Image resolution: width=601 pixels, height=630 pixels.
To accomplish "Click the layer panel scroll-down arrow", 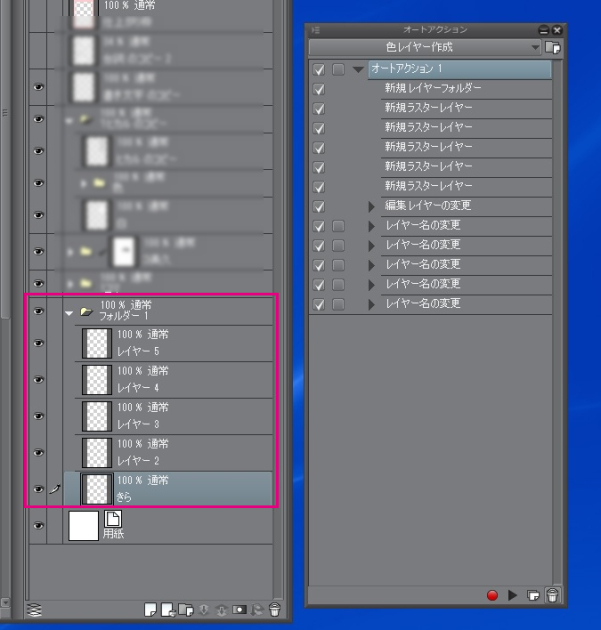I will 5,602.
